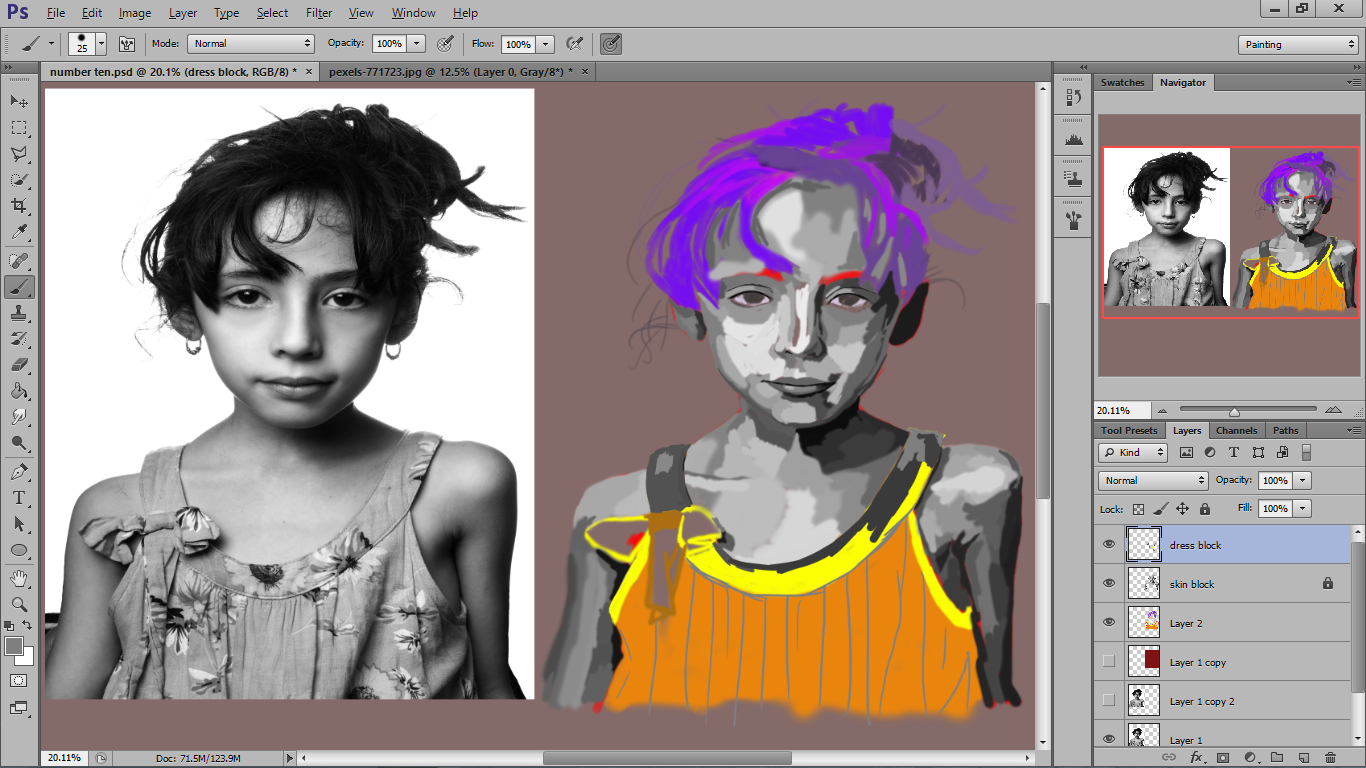This screenshot has height=768, width=1366.
Task: Select the Zoom tool
Action: coord(19,604)
